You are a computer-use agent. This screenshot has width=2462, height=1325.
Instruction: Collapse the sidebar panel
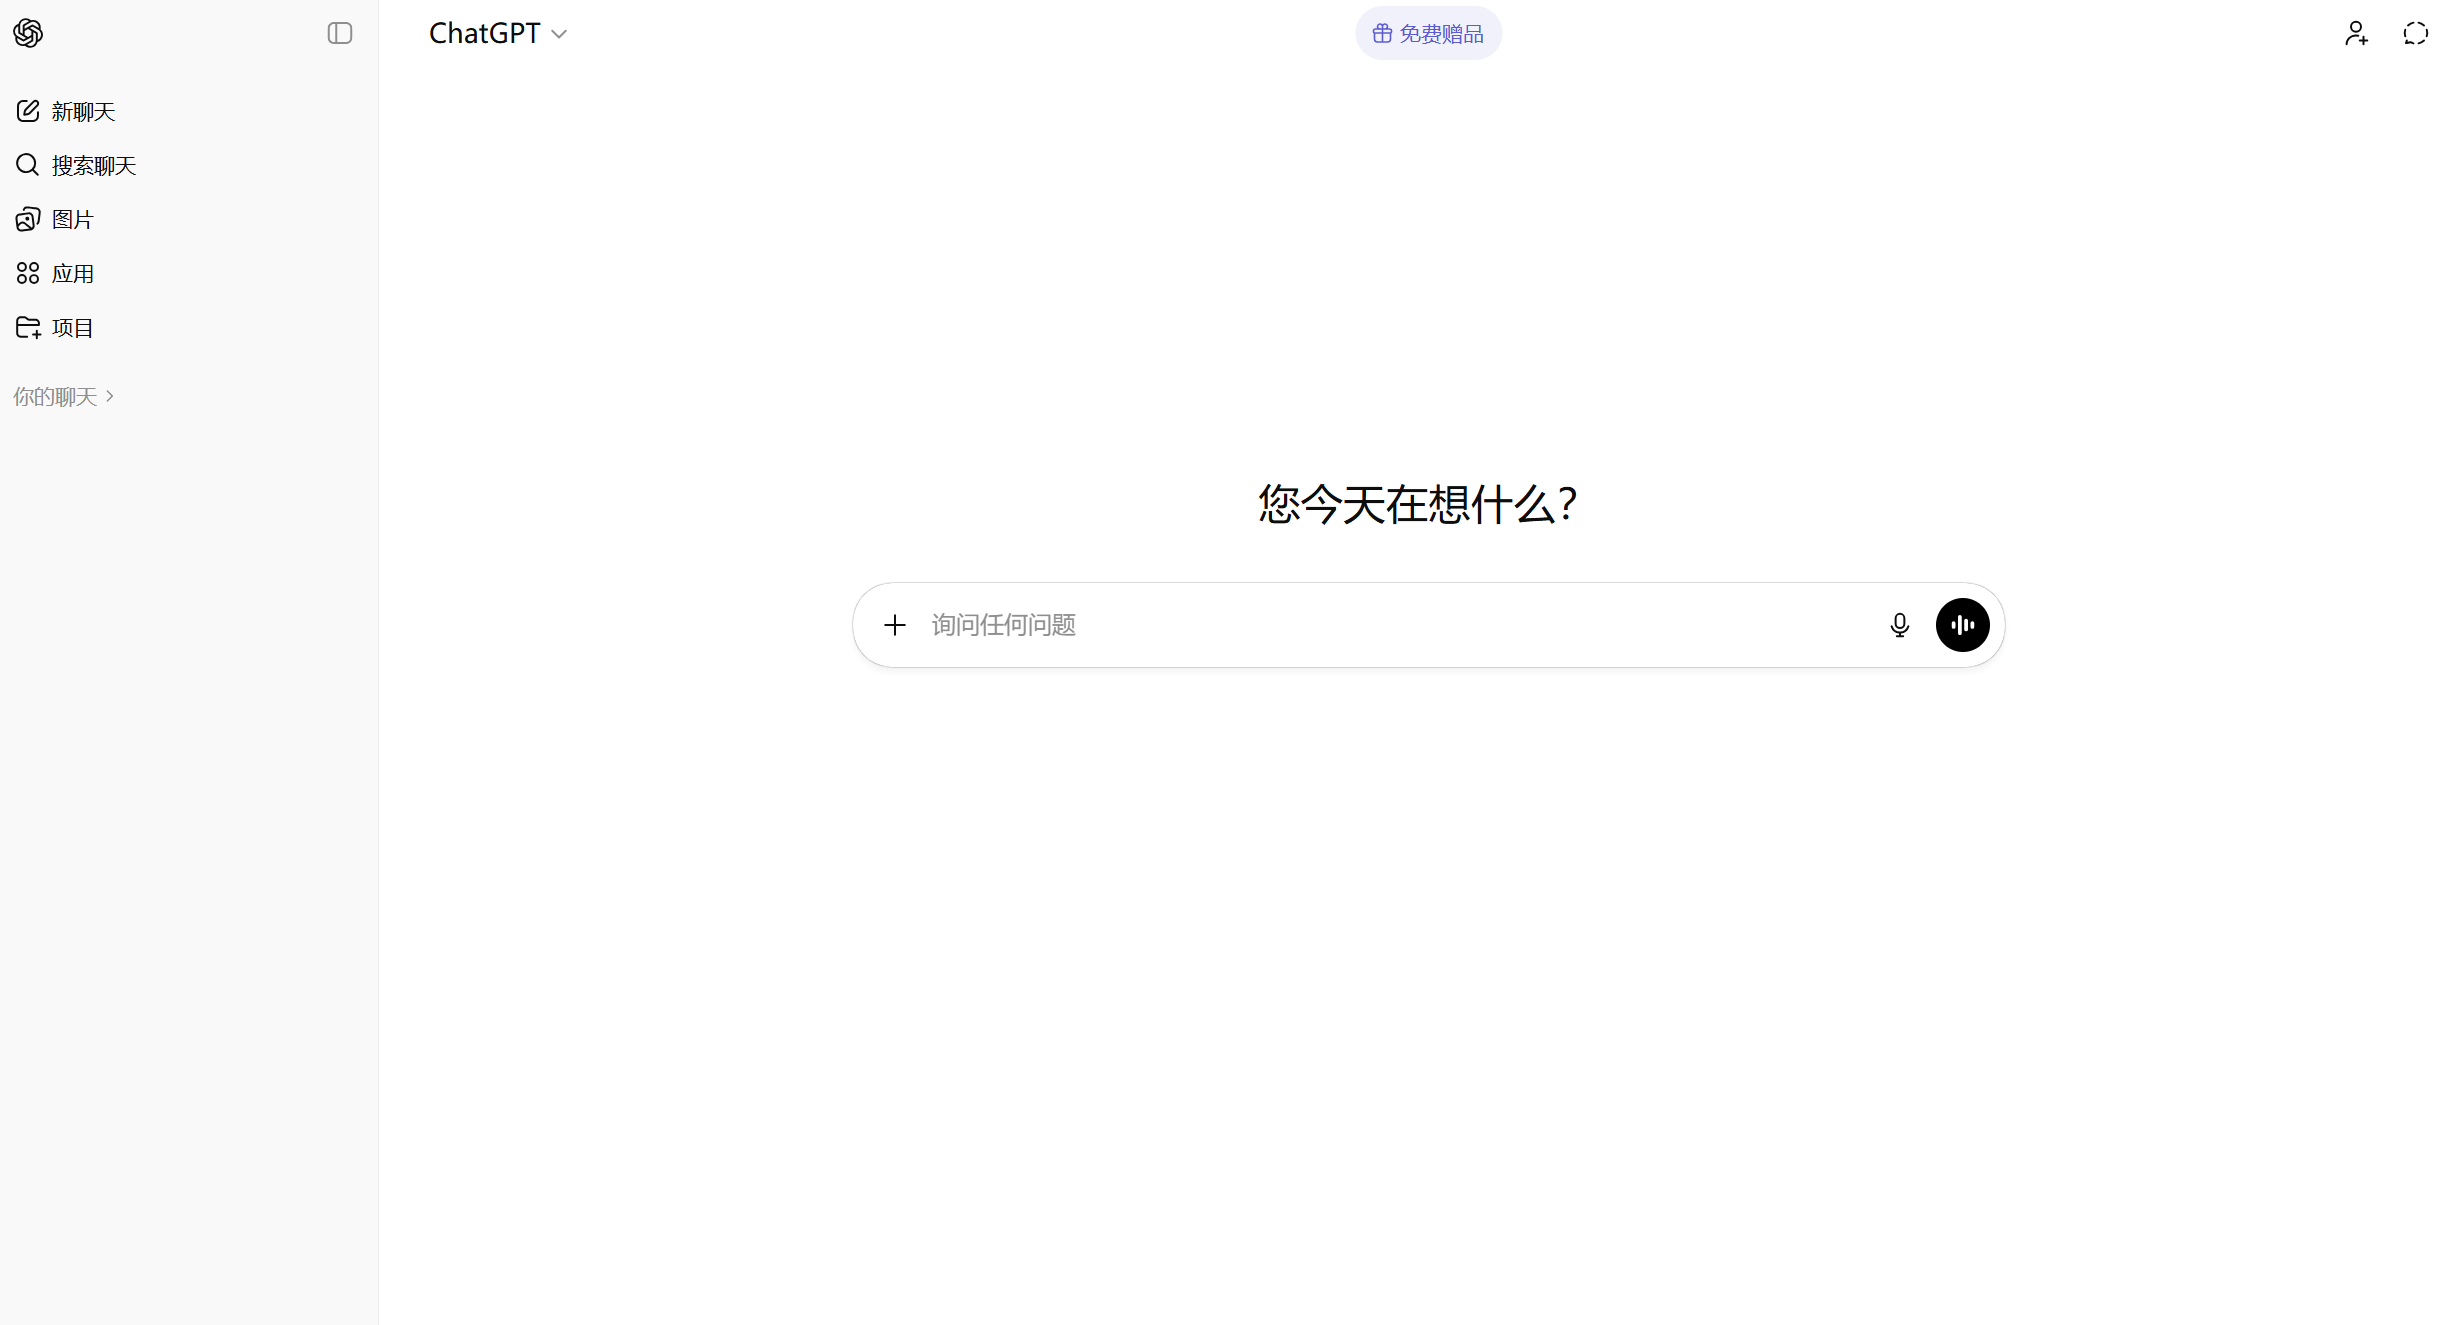coord(339,33)
